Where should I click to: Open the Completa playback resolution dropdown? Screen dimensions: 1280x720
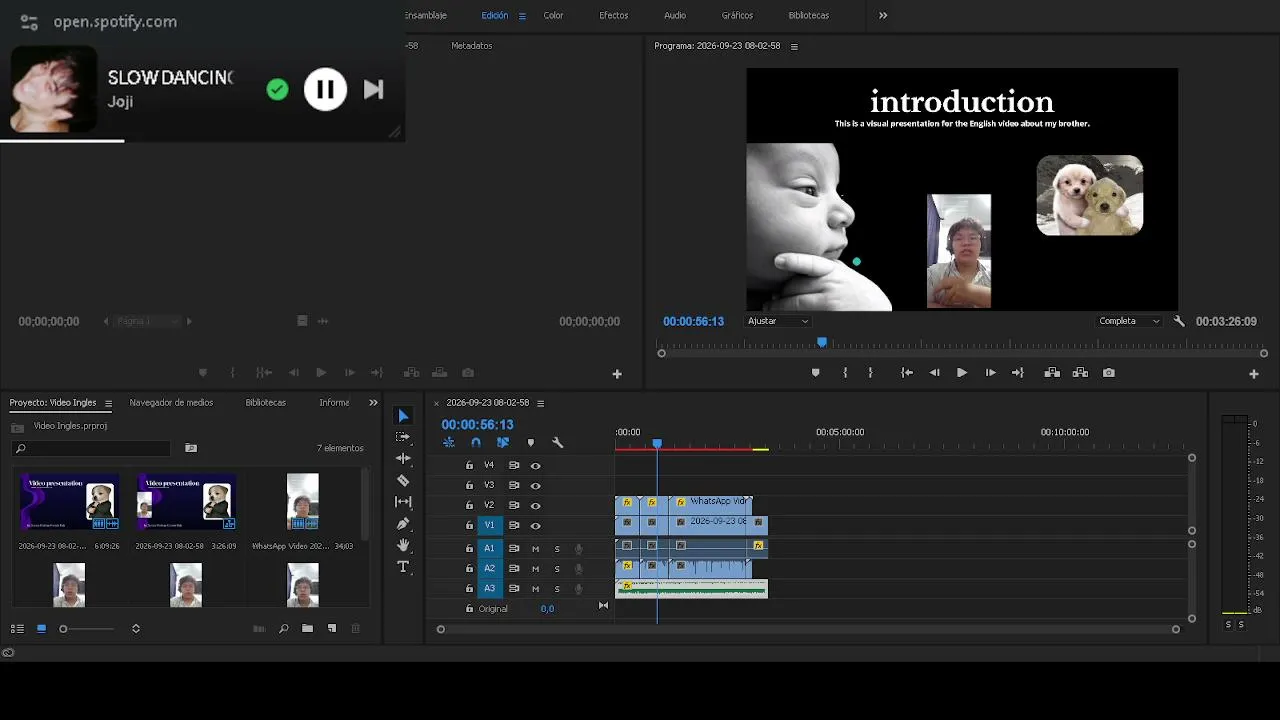tap(1129, 321)
